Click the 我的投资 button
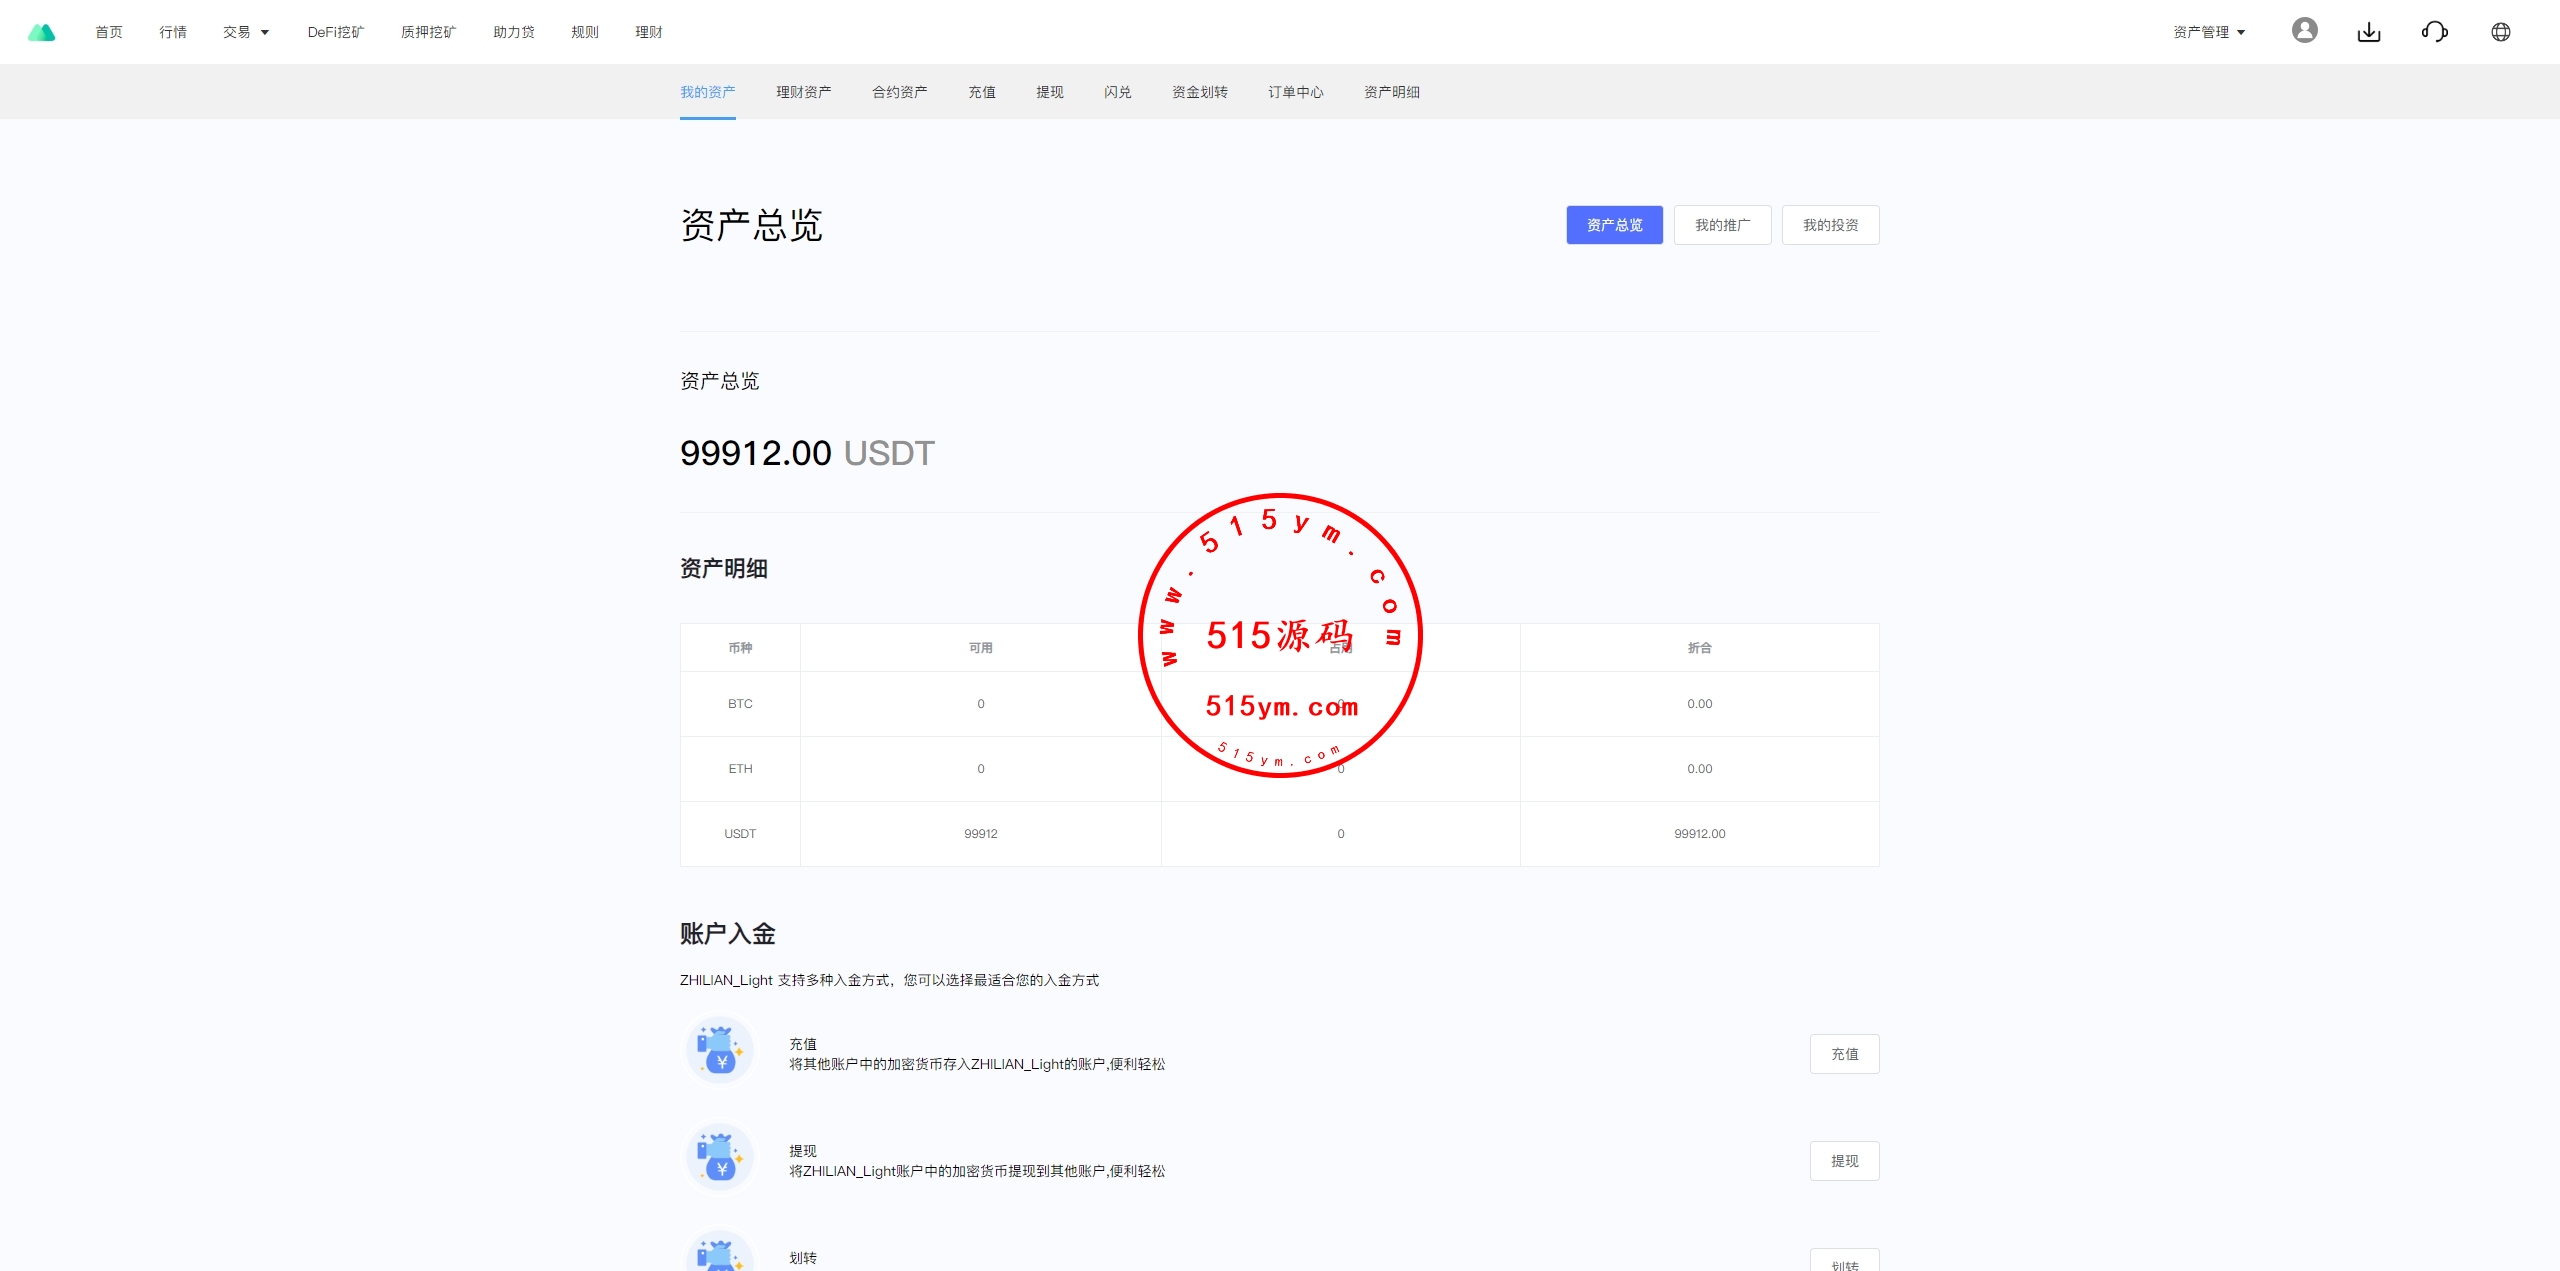2560x1271 pixels. point(1830,225)
